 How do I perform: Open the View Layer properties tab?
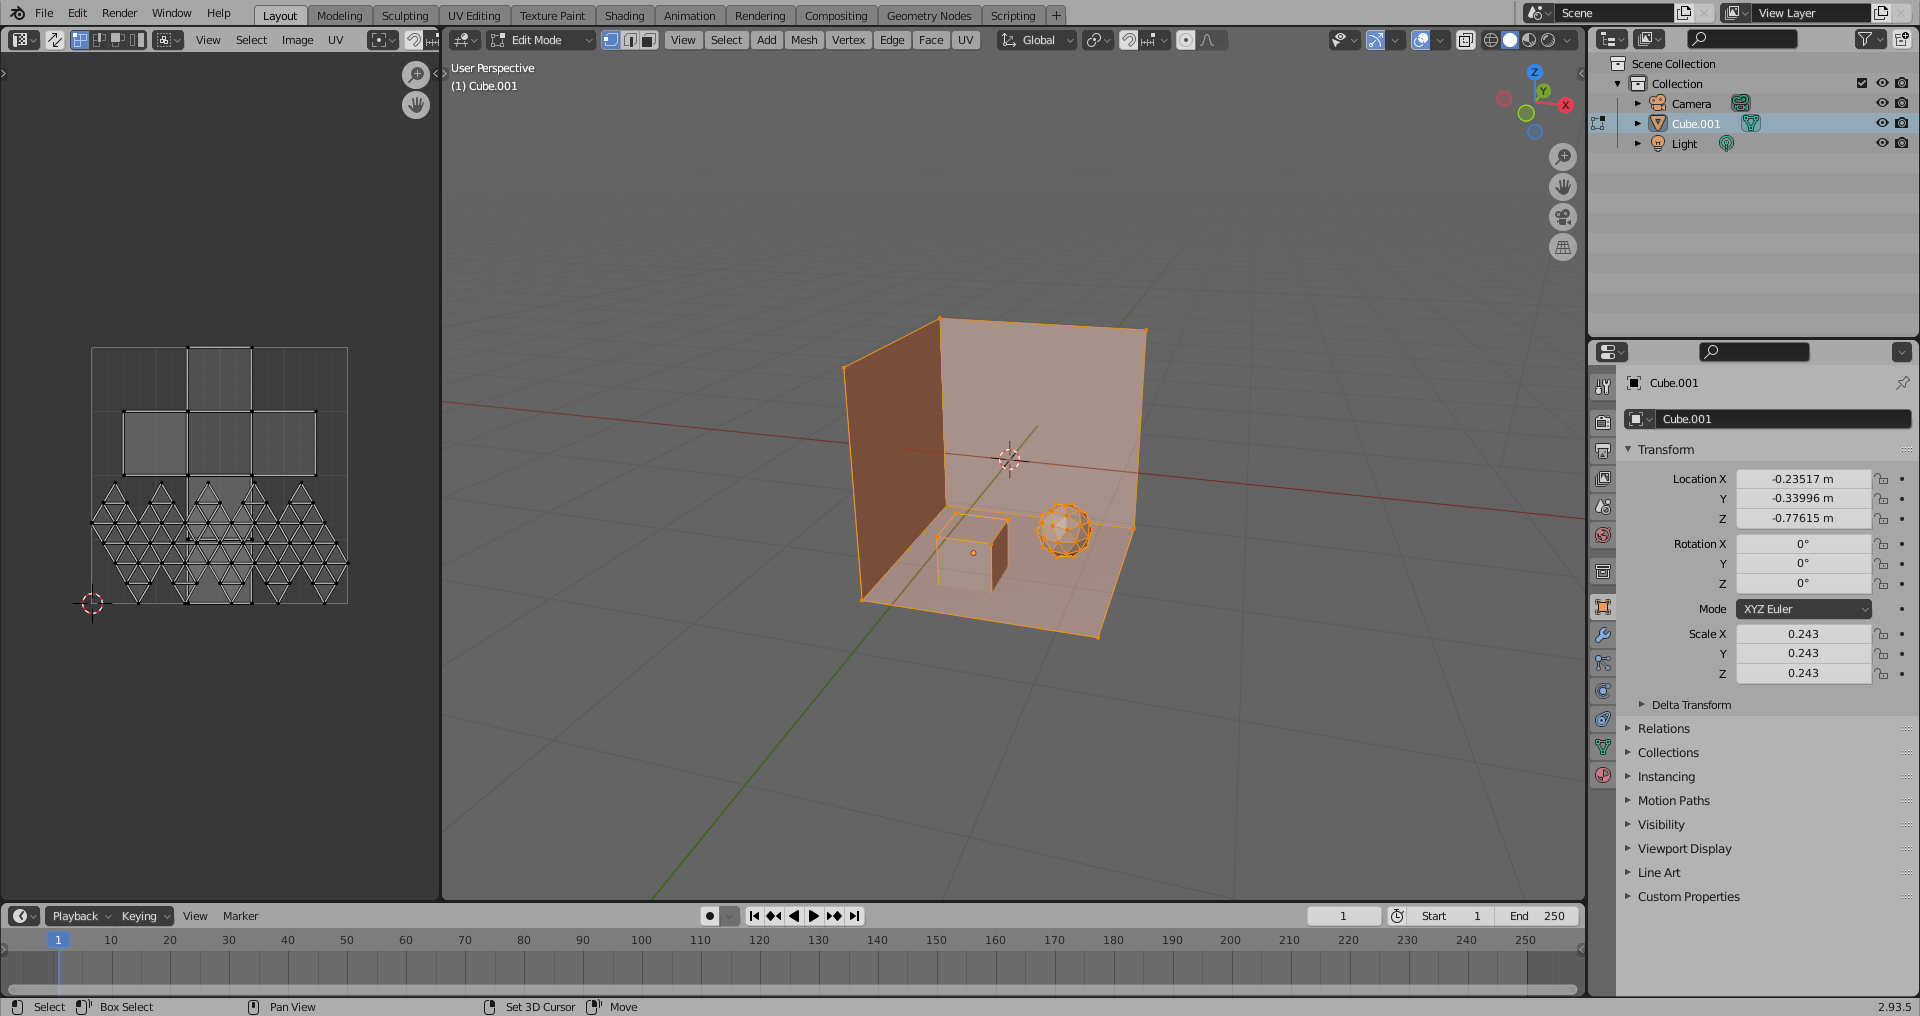(1603, 479)
